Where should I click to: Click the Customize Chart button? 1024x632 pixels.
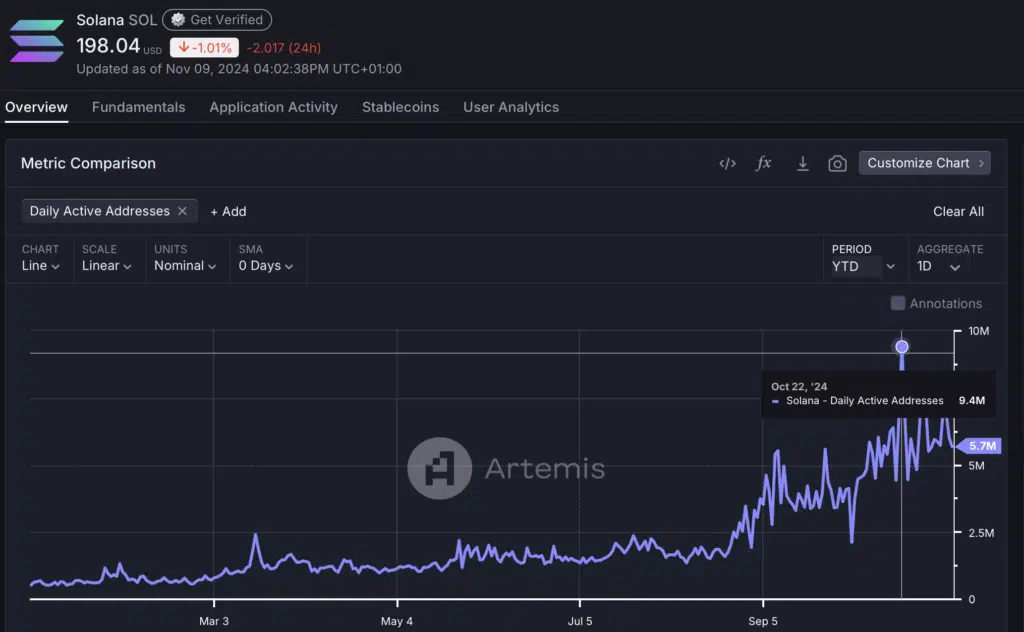[925, 163]
